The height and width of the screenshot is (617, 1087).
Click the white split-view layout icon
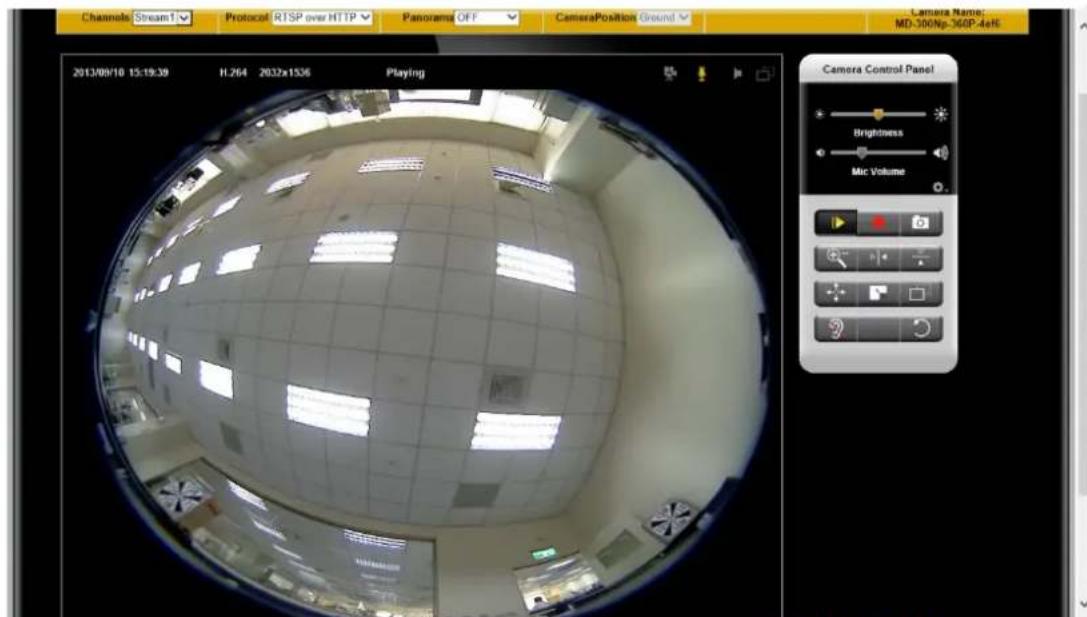point(878,293)
